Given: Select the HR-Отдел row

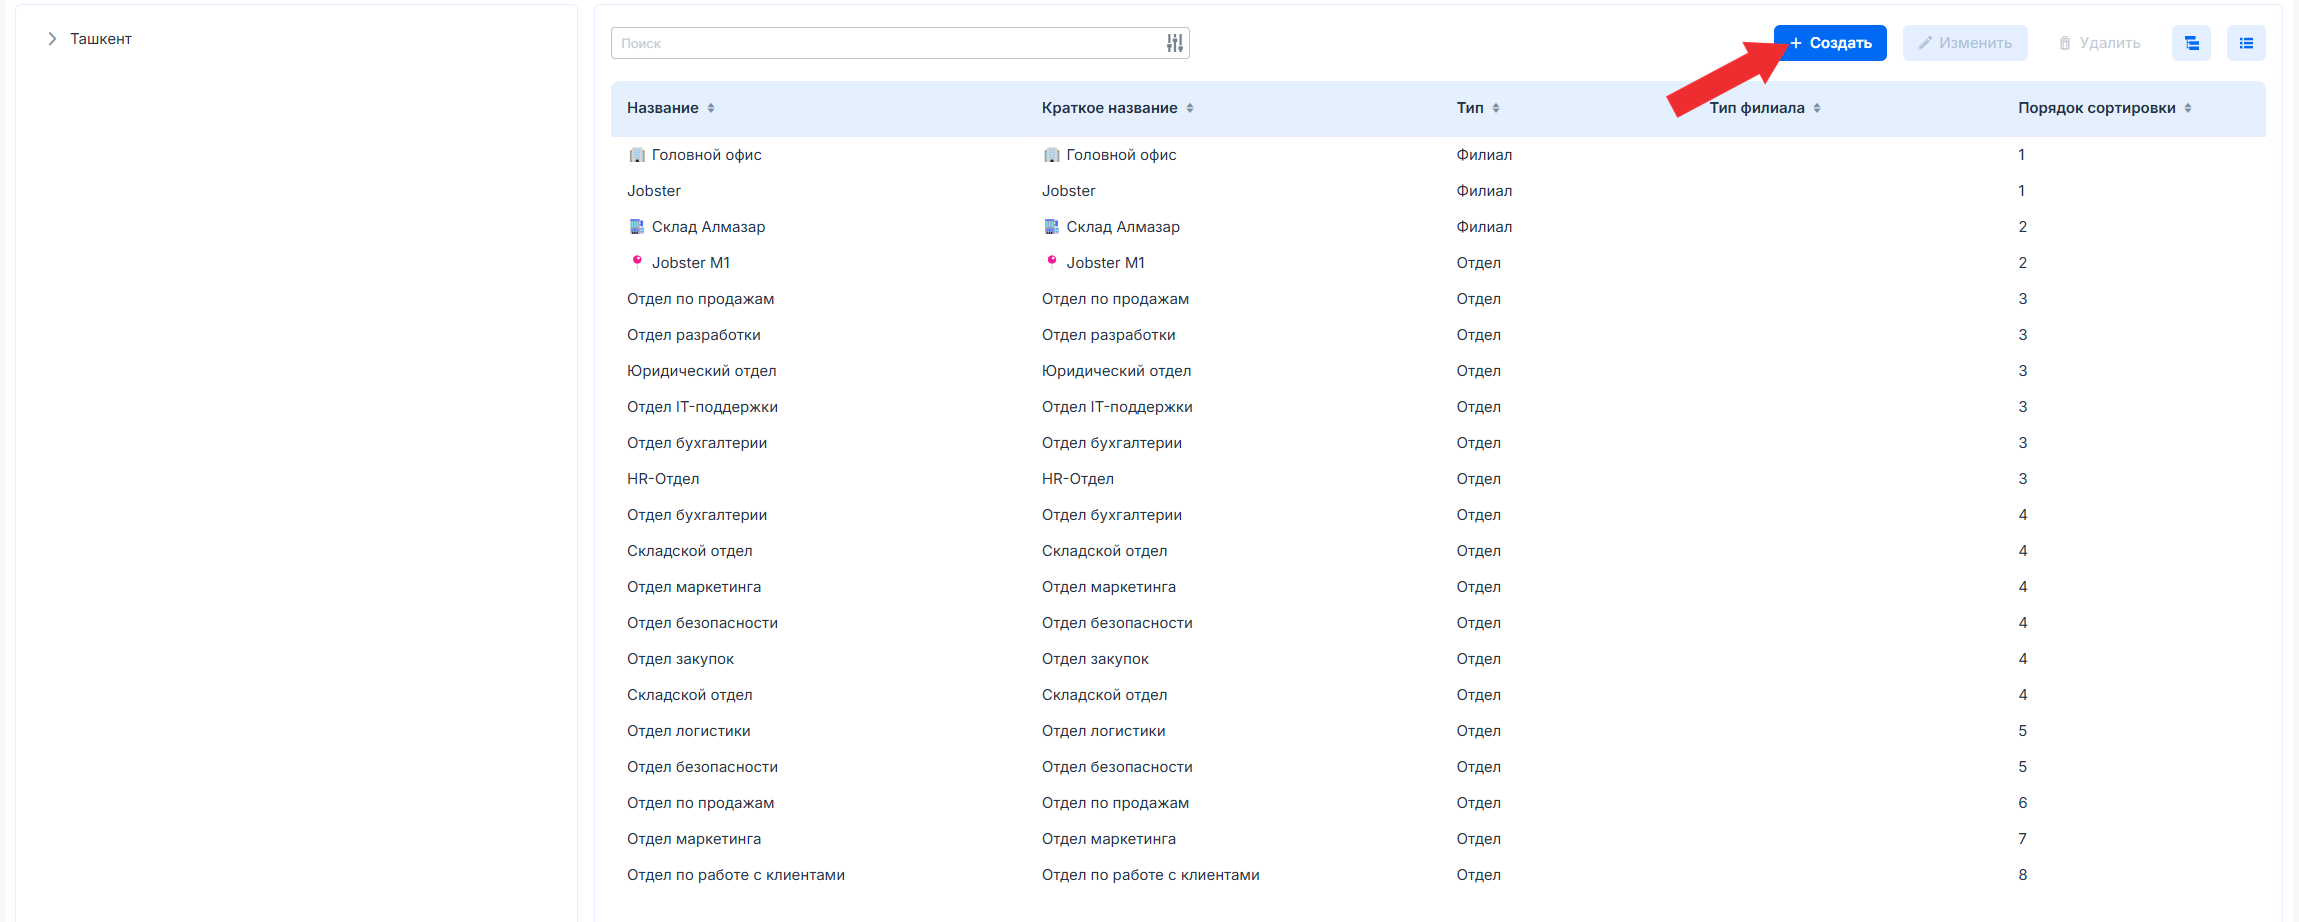Looking at the screenshot, I should [x=663, y=479].
